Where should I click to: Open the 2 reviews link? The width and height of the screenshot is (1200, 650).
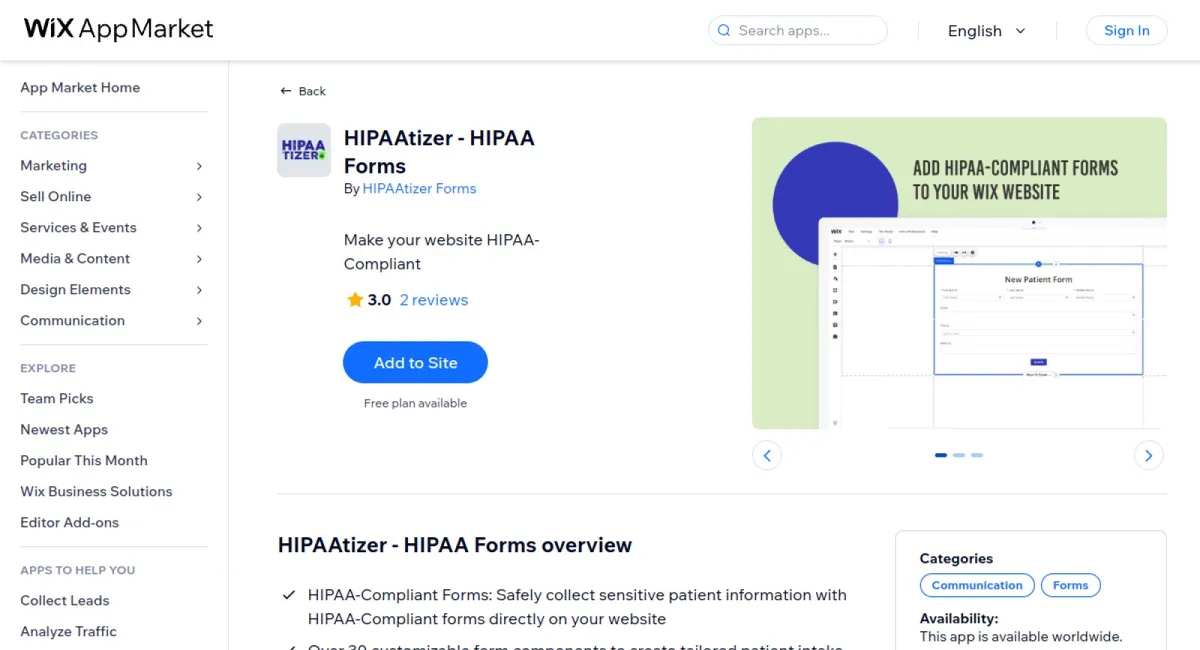(434, 300)
